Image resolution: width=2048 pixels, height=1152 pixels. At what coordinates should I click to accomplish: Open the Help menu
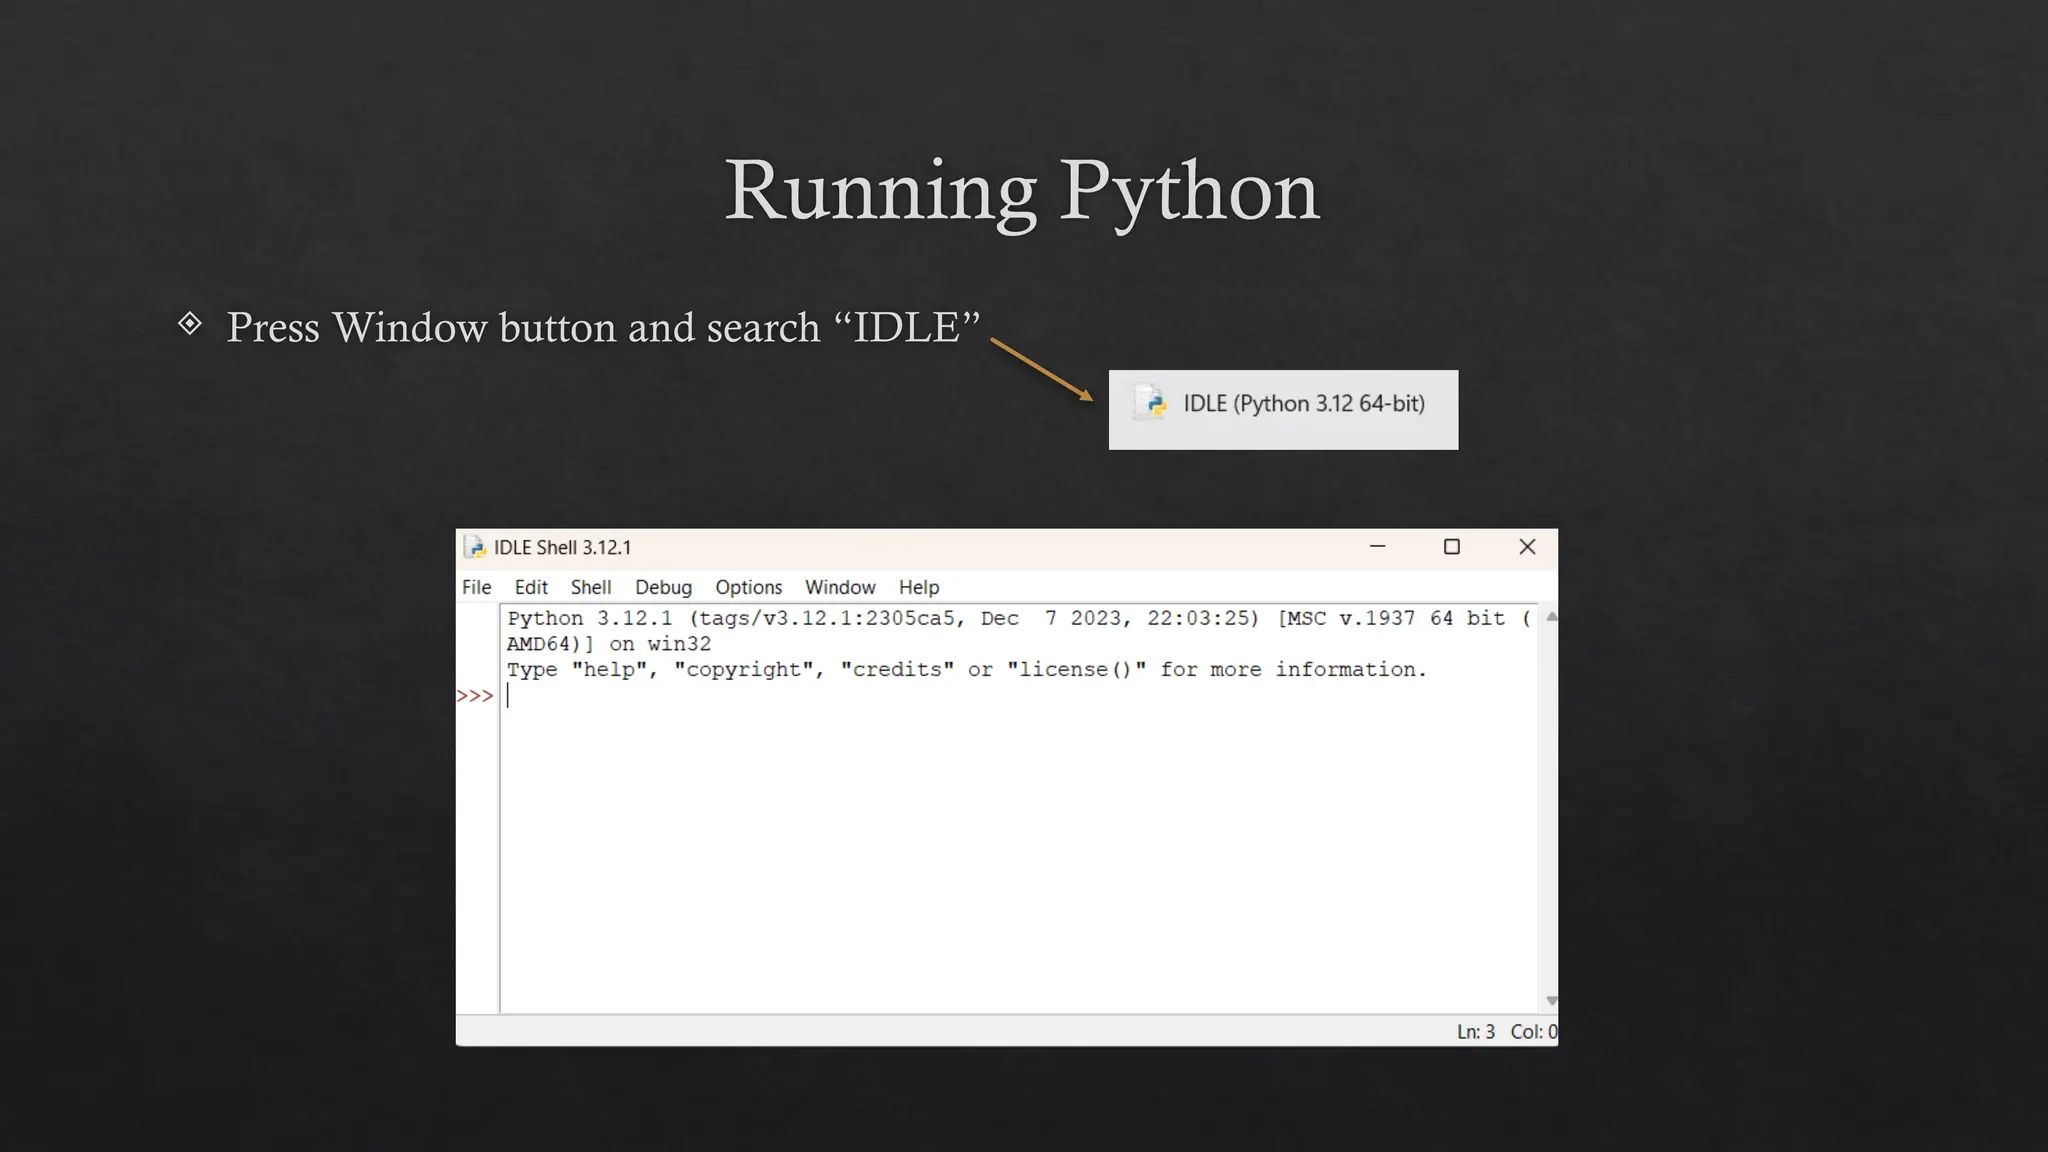coord(918,587)
